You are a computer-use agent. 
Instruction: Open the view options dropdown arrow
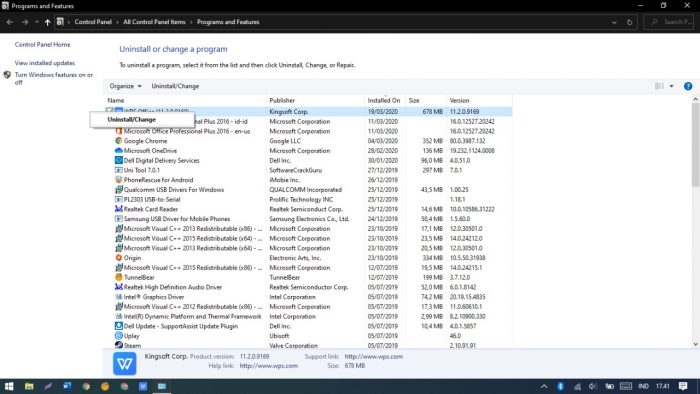(x=671, y=86)
